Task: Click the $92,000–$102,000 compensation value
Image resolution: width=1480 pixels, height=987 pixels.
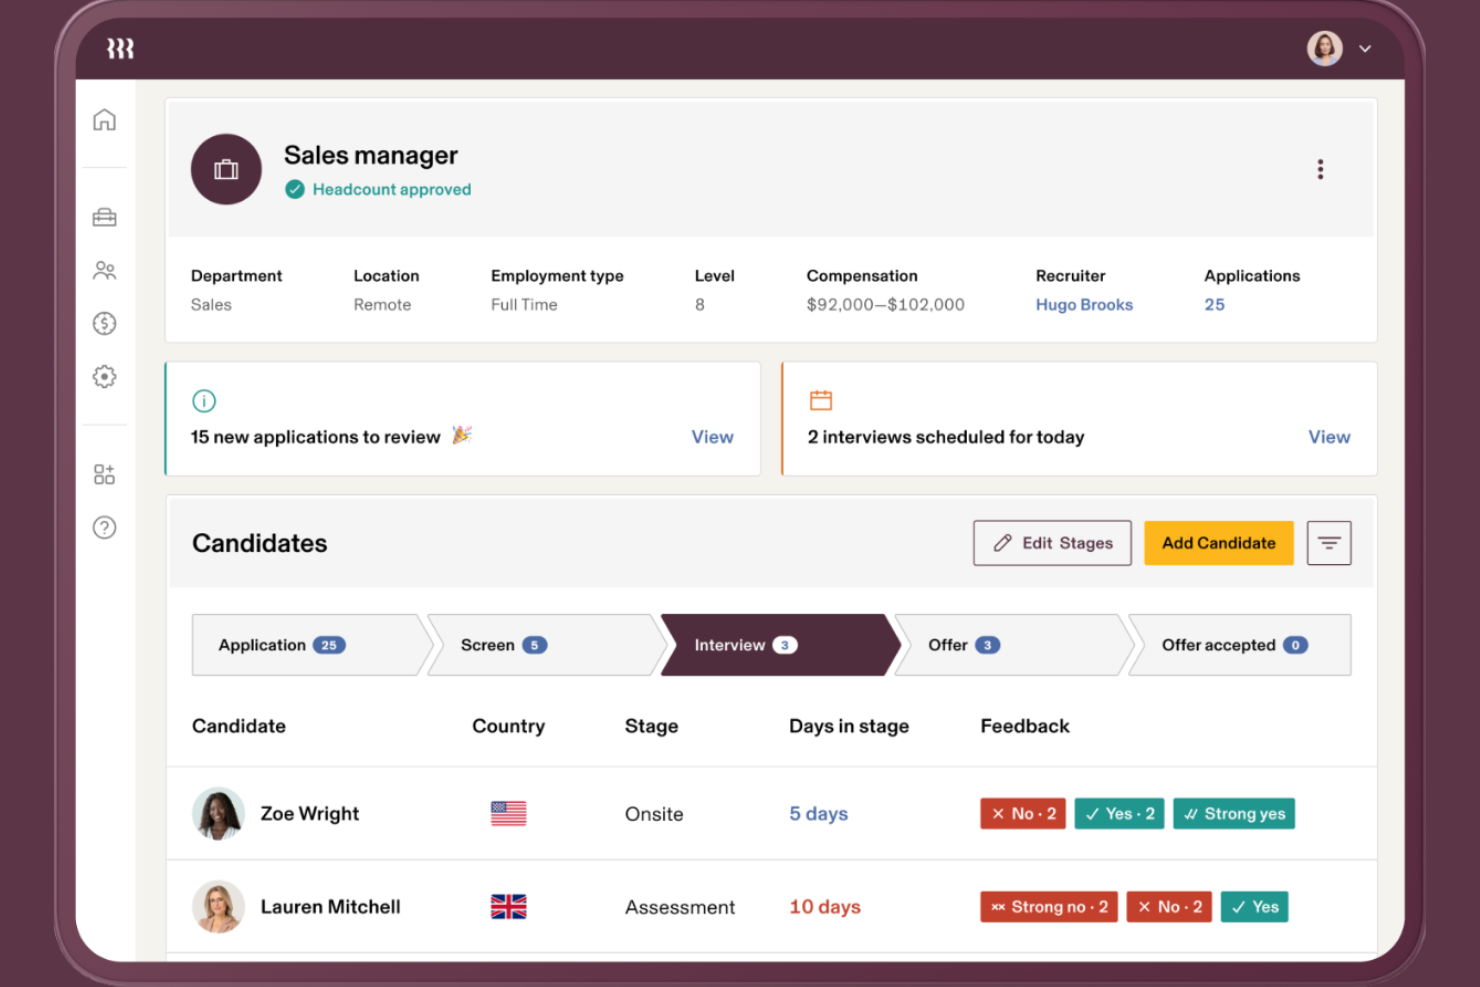Action: pos(885,304)
